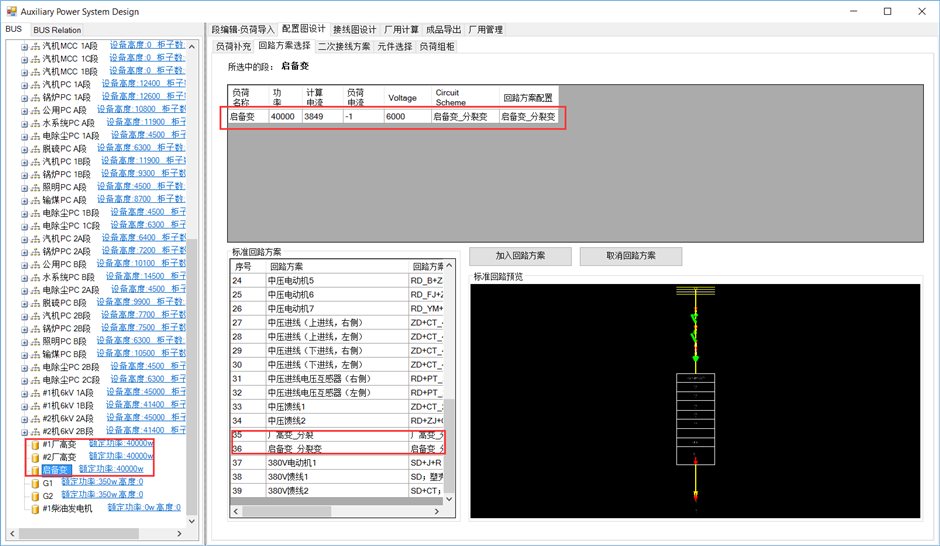Expand the 电除尘PC 1A段 node
The height and width of the screenshot is (546, 940).
click(x=24, y=136)
